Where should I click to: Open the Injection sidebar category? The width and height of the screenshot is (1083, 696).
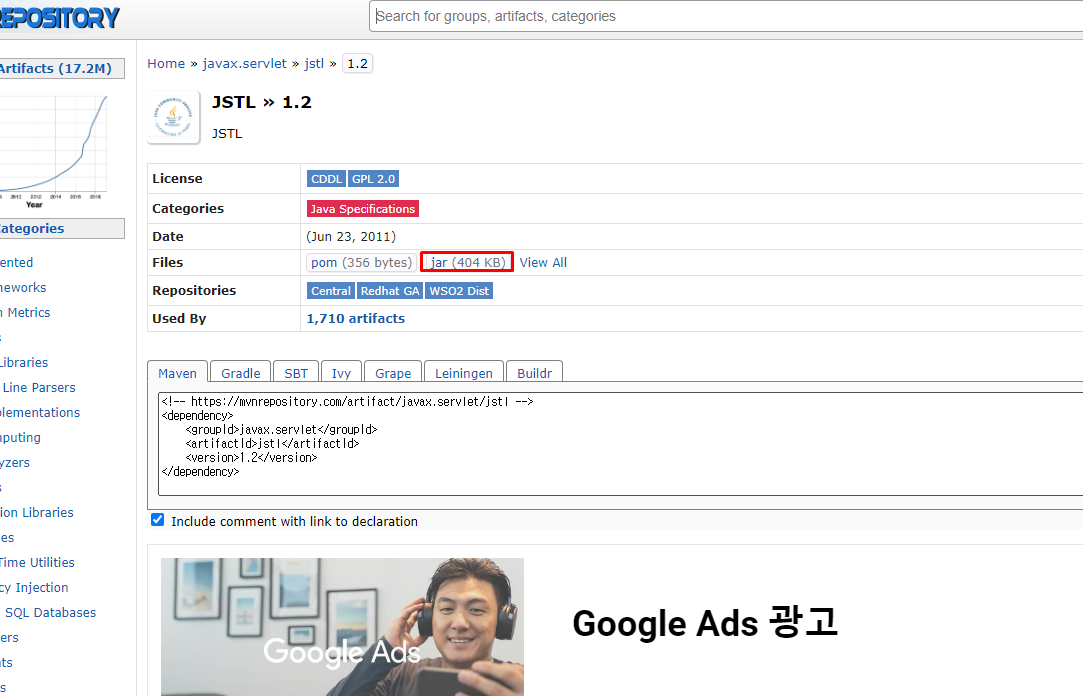(x=35, y=587)
